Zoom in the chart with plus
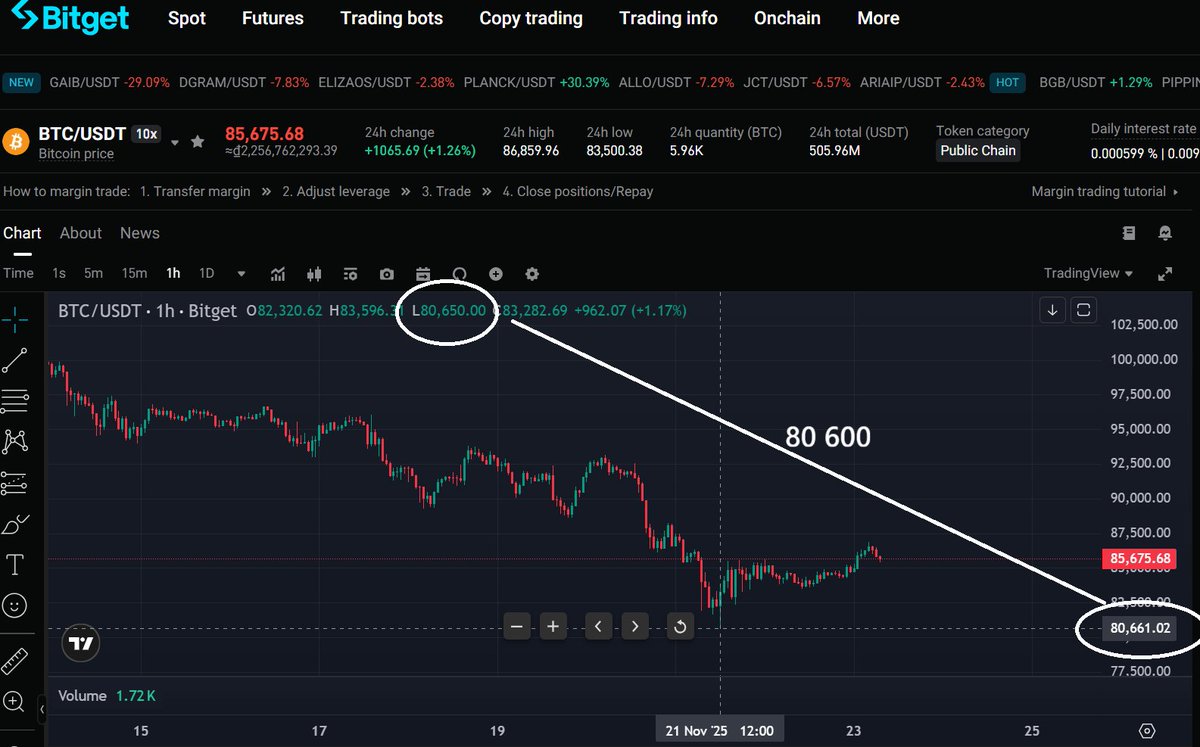The width and height of the screenshot is (1200, 747). (x=553, y=627)
